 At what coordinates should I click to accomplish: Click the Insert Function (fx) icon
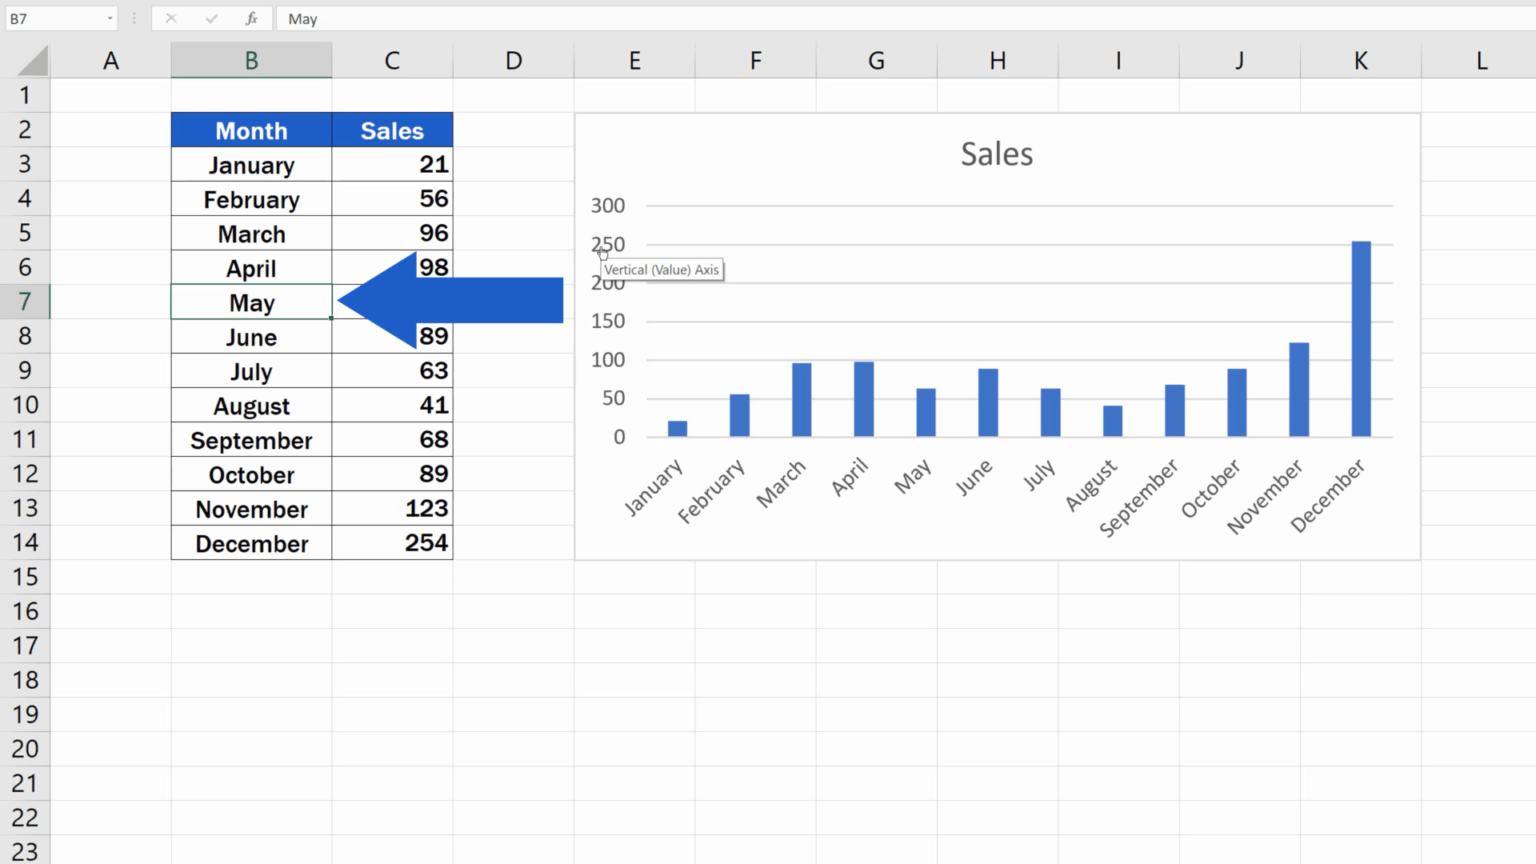tap(251, 18)
